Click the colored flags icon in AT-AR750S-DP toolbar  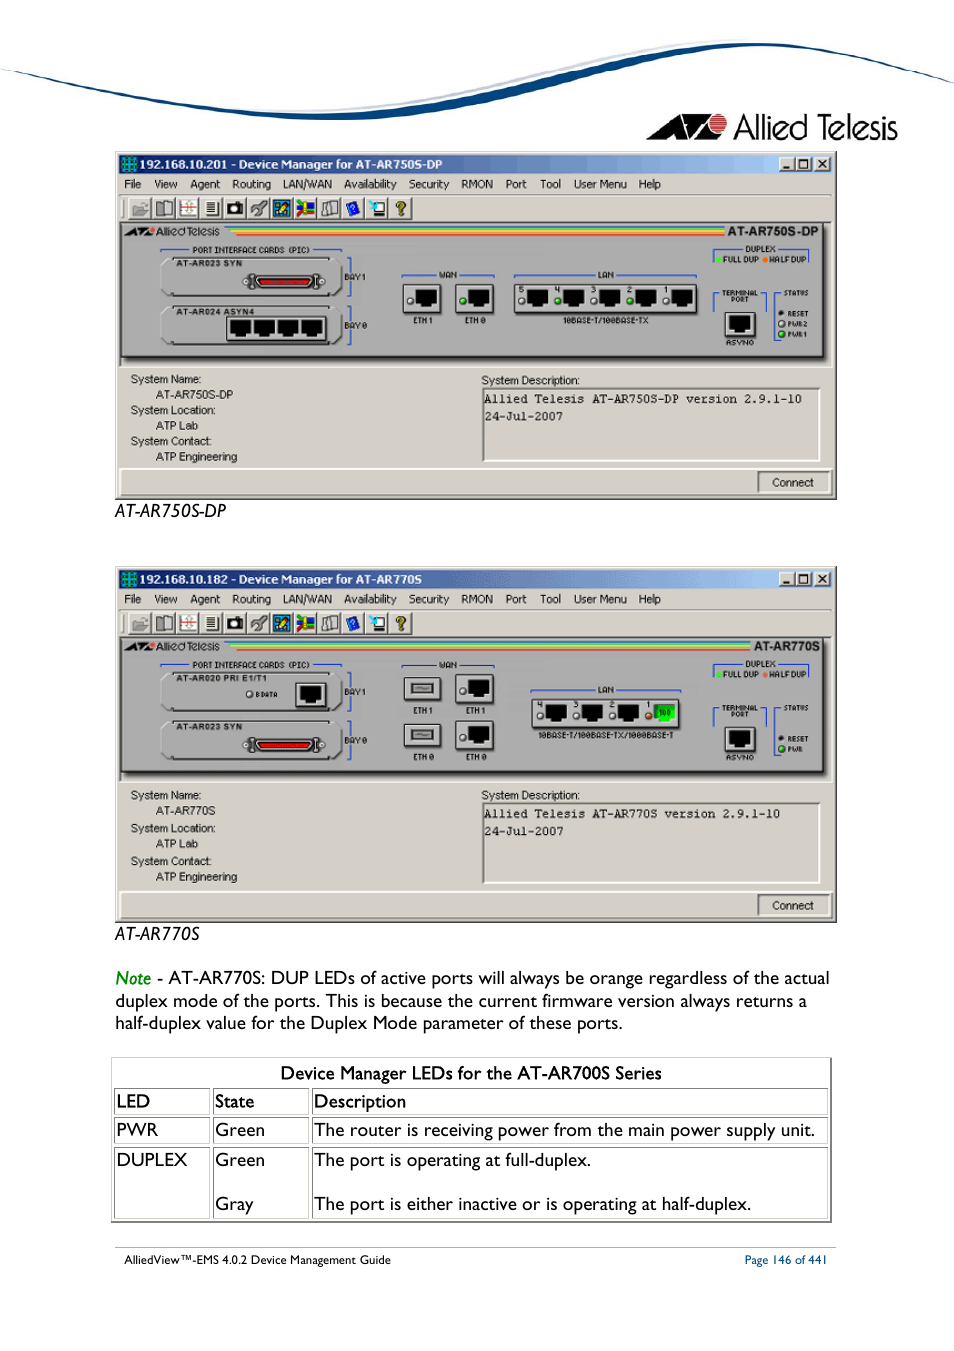pos(306,208)
